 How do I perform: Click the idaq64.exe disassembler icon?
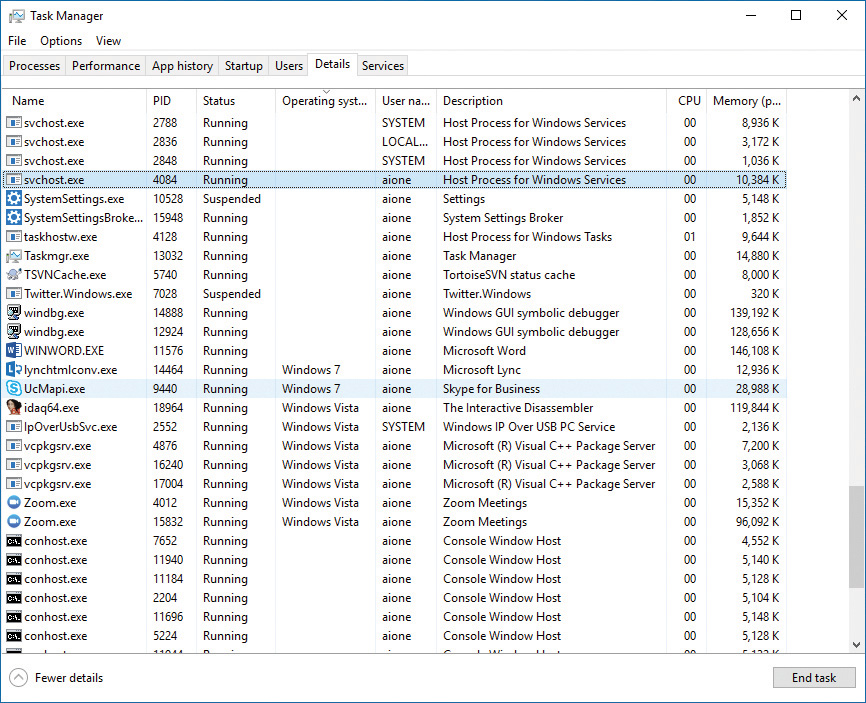tap(14, 408)
